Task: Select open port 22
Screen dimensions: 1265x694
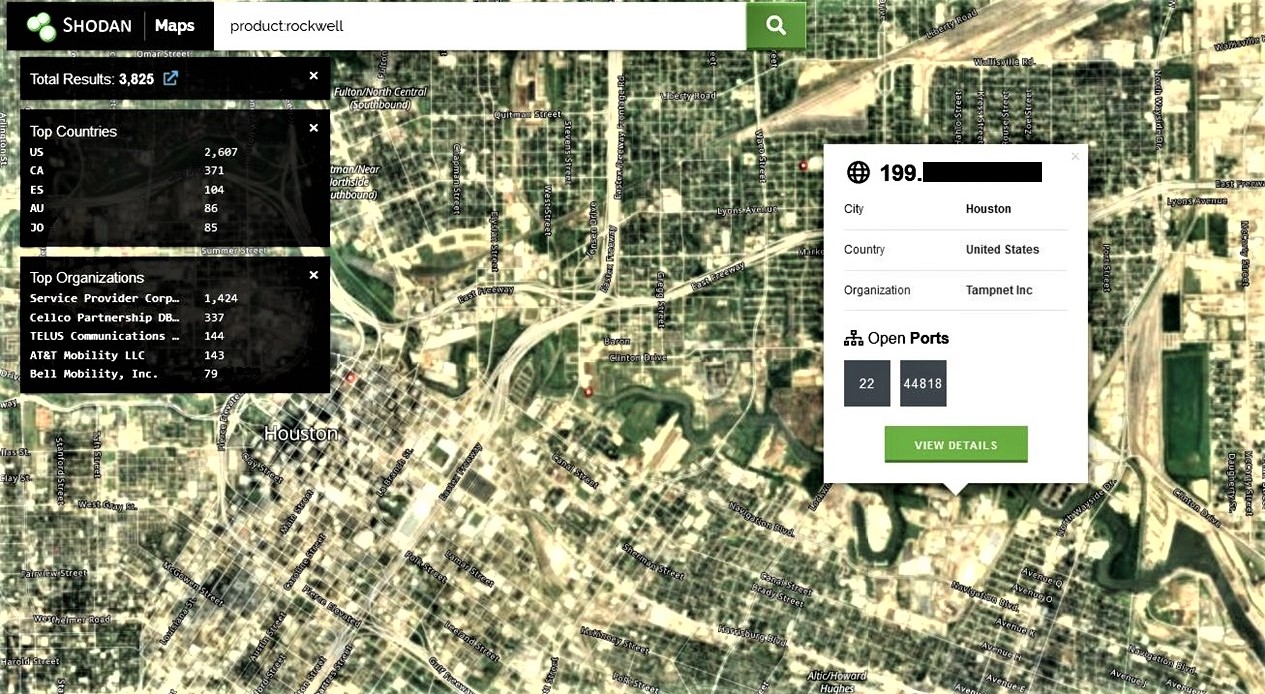Action: 867,383
